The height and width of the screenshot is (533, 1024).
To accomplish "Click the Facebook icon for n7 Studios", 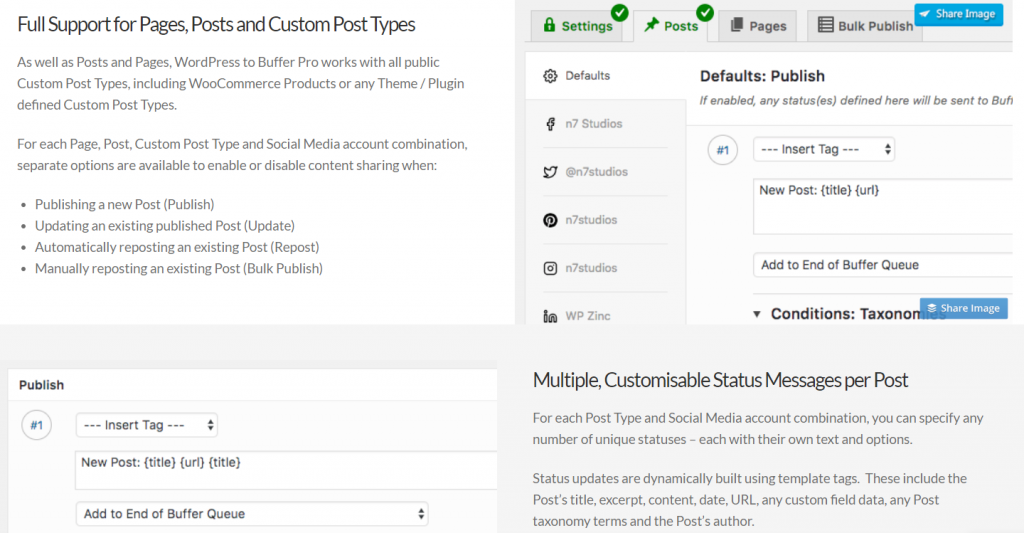I will (x=551, y=124).
